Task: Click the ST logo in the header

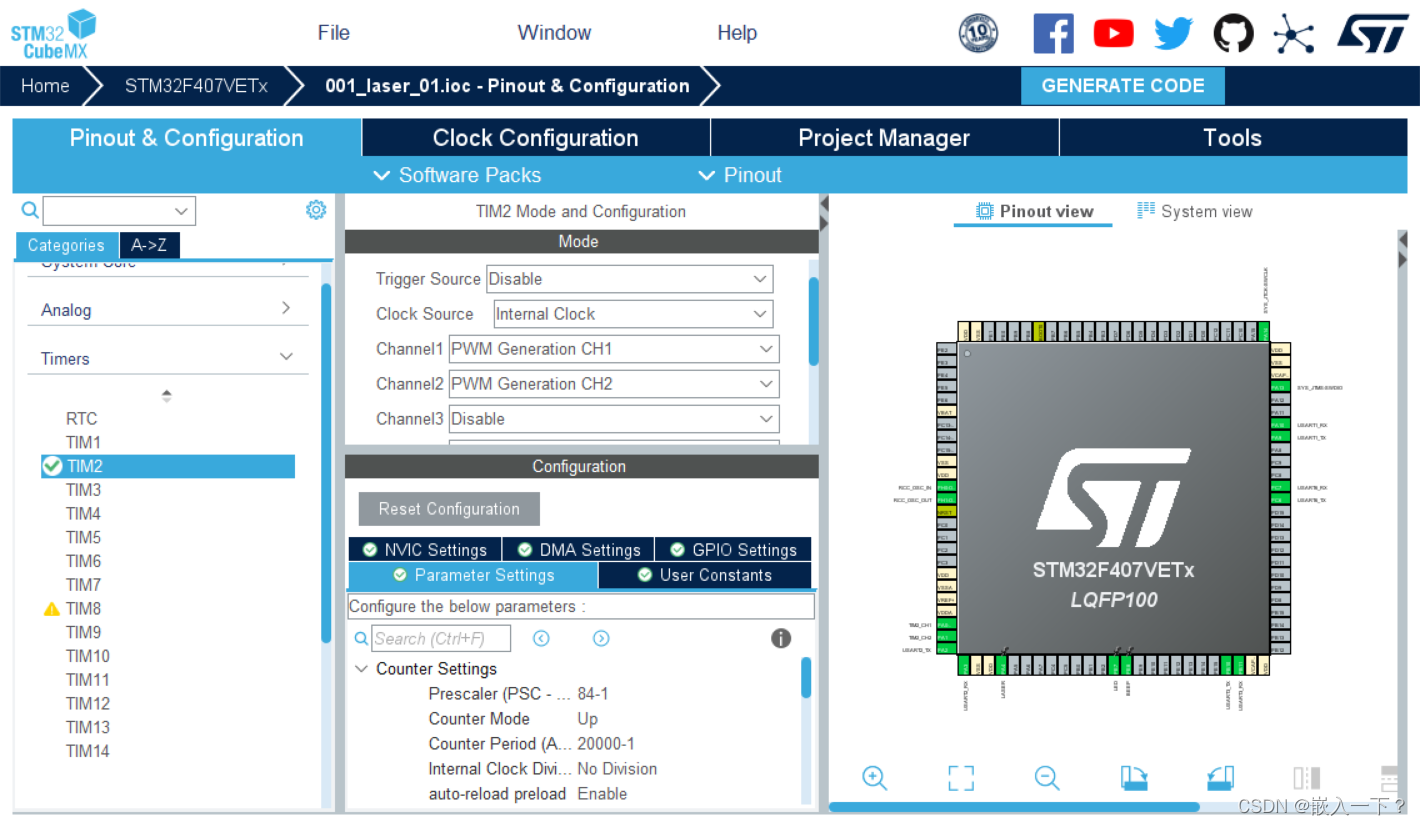Action: click(1373, 33)
